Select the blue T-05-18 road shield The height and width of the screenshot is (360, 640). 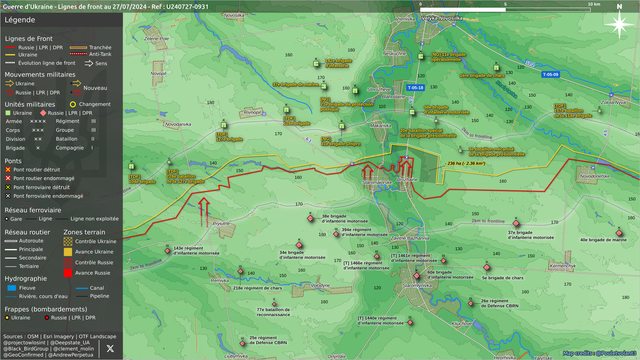(x=416, y=88)
